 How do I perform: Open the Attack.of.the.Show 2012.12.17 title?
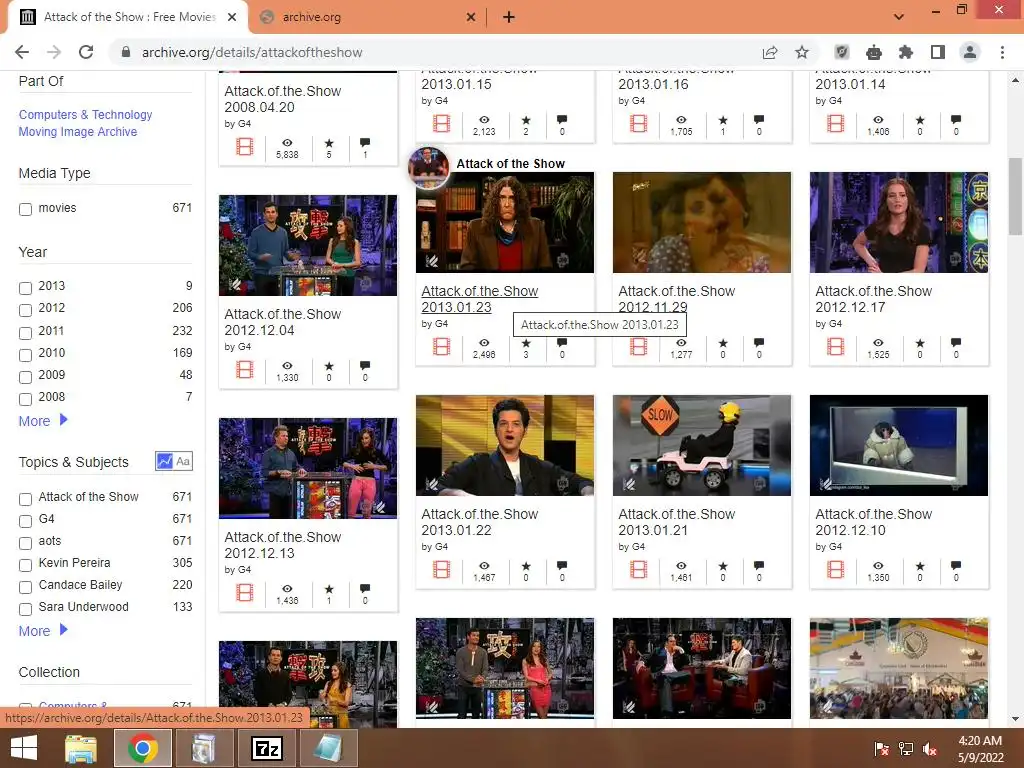point(873,299)
